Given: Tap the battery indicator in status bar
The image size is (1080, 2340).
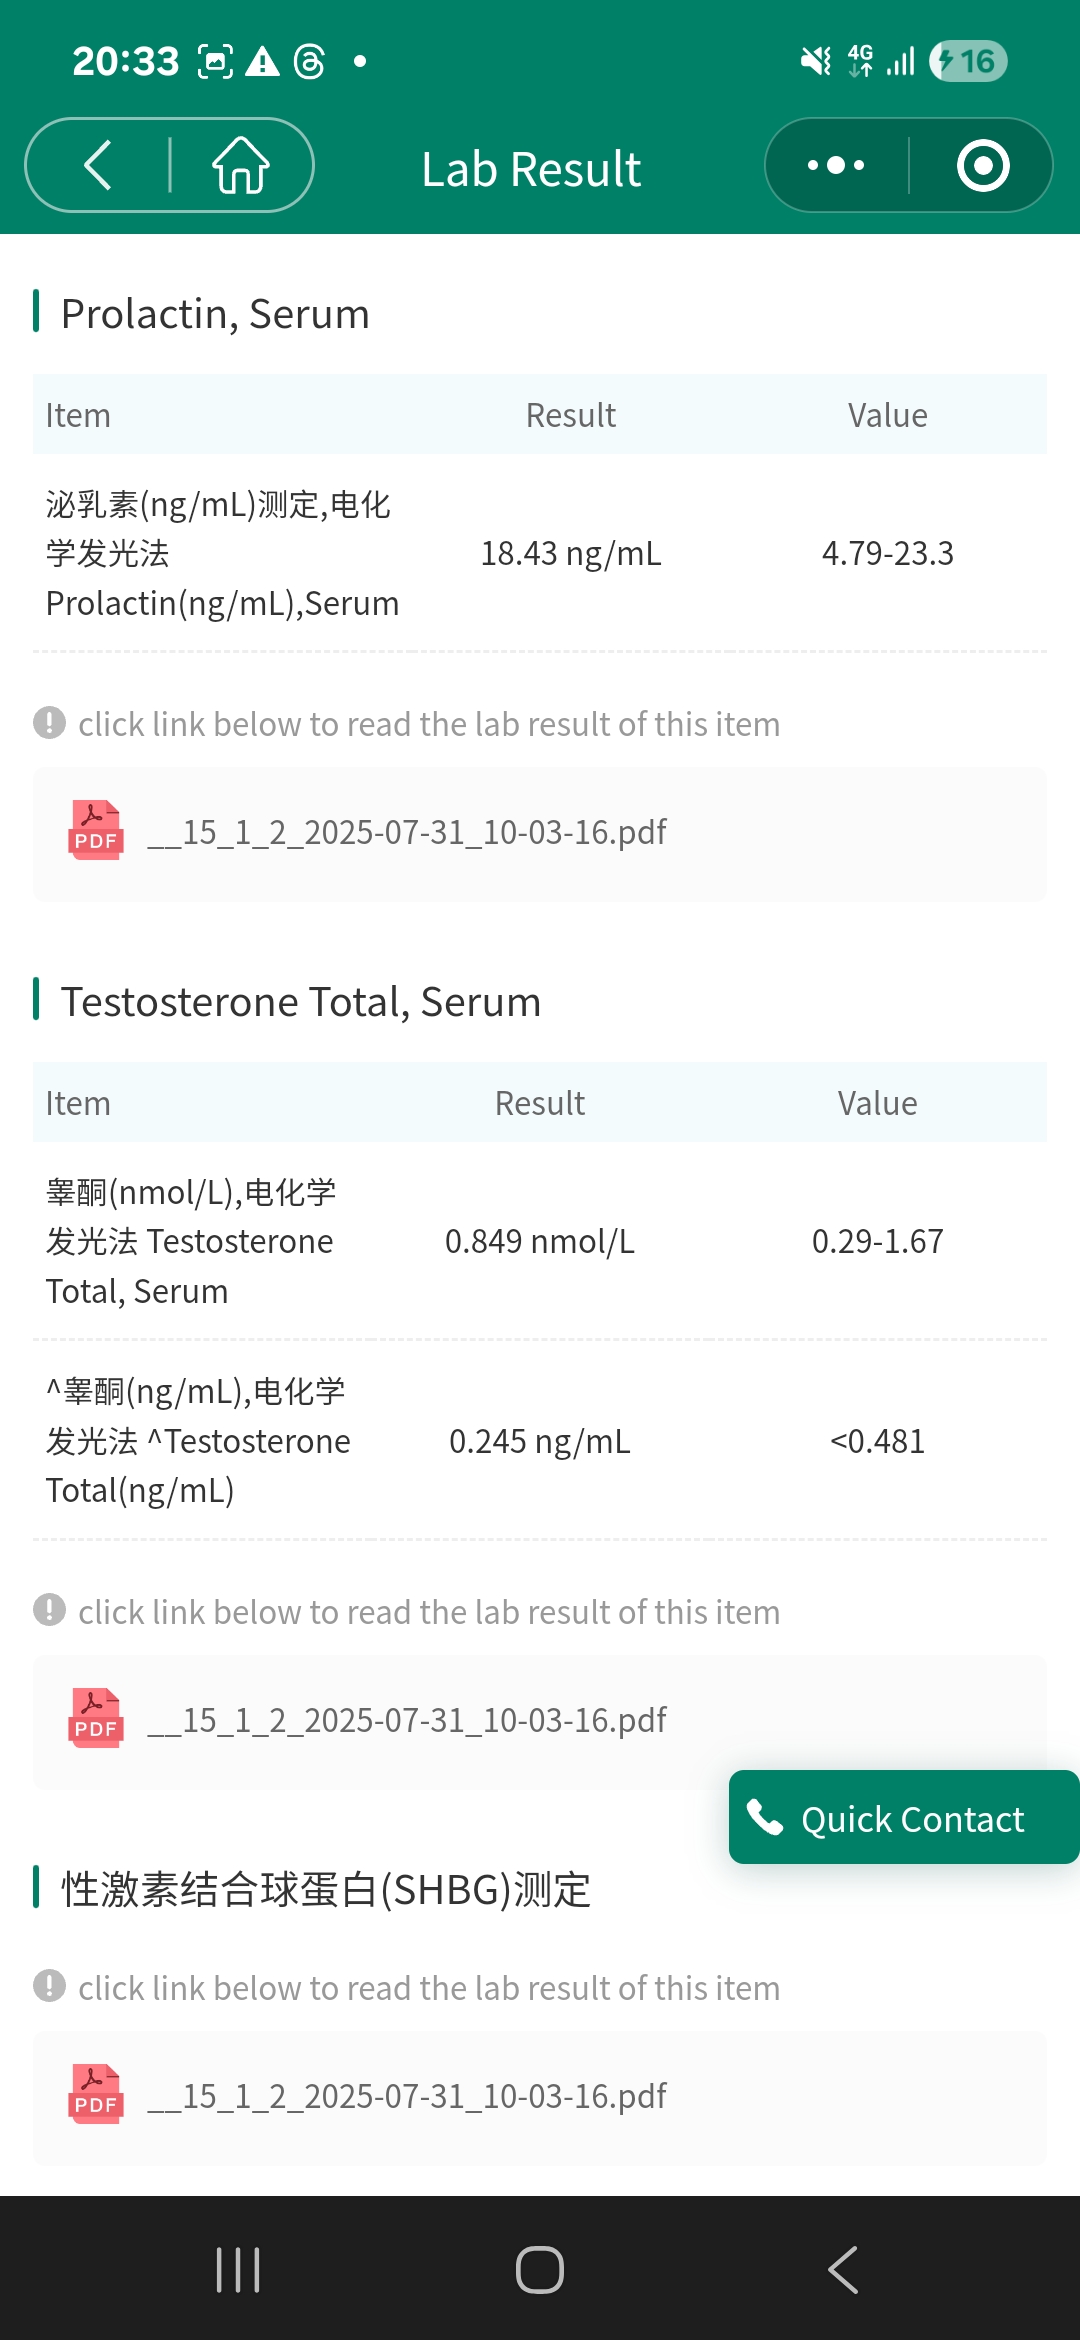Looking at the screenshot, I should 967,61.
